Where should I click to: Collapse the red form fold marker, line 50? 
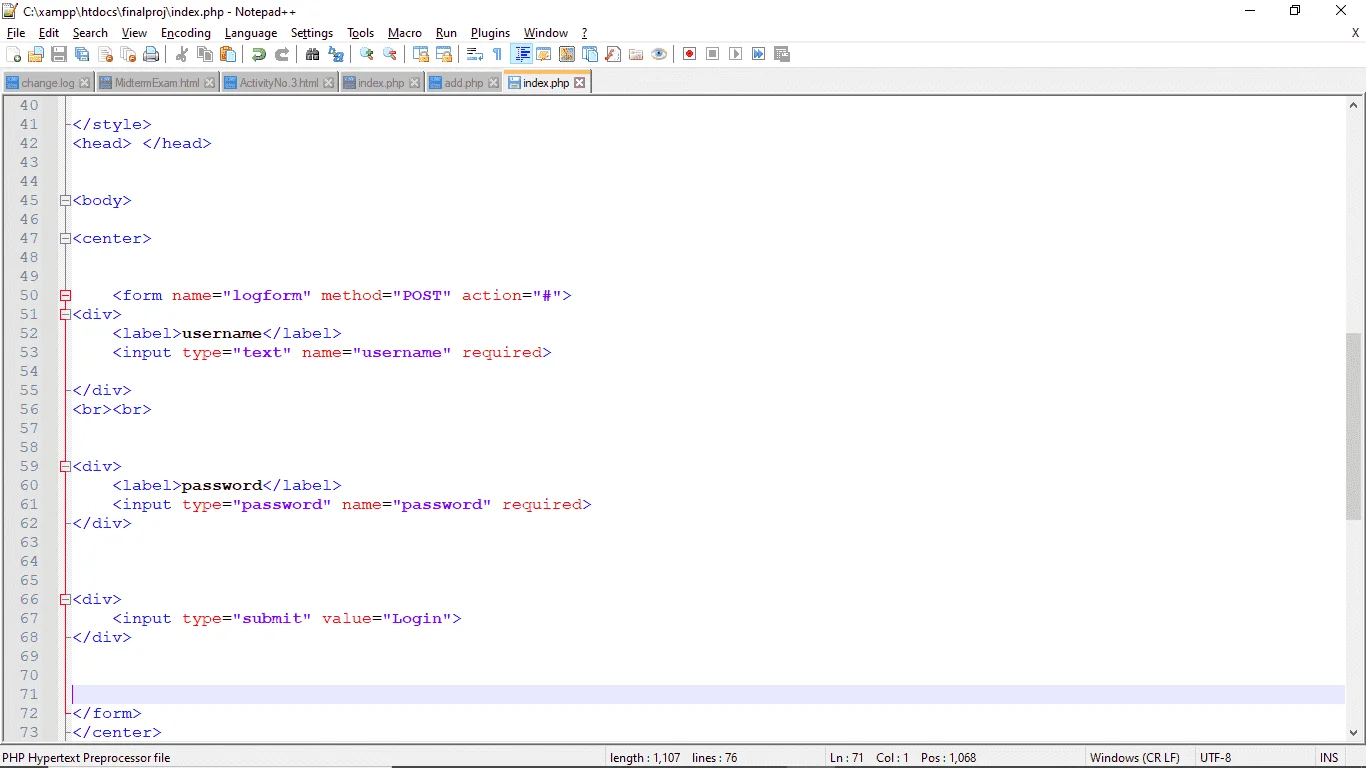coord(65,295)
